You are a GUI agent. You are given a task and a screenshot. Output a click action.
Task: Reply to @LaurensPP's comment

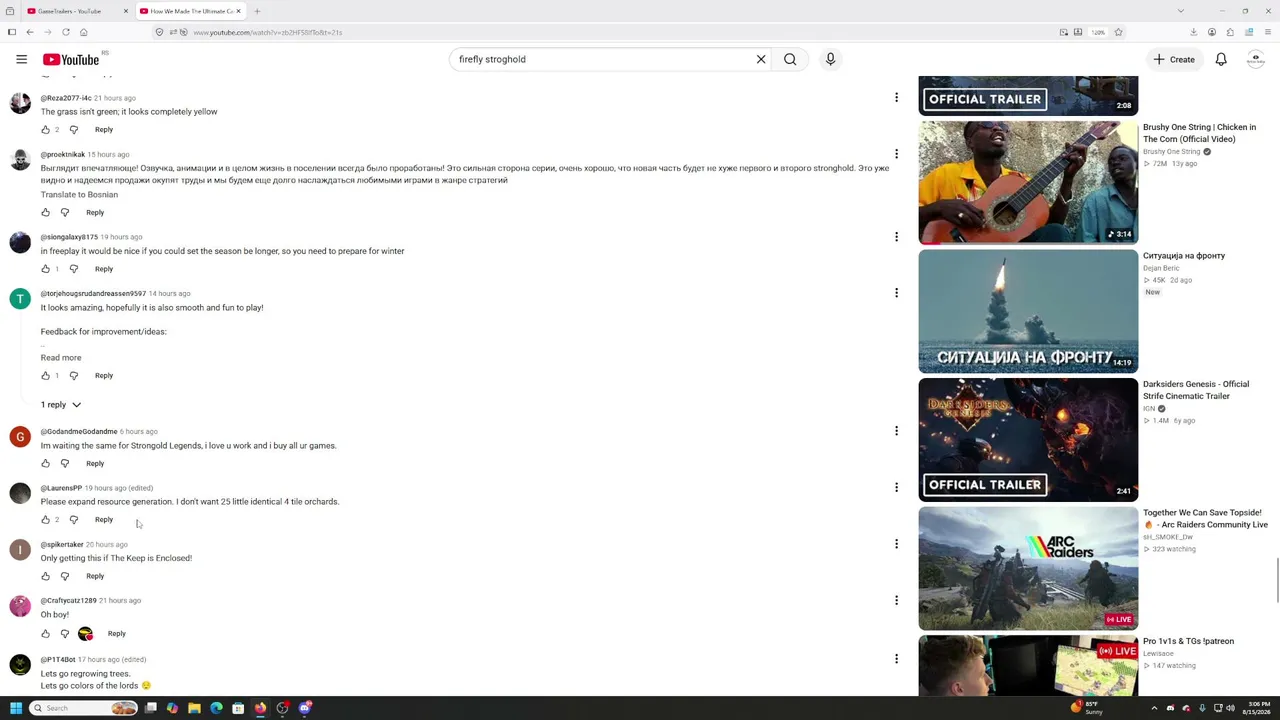pos(104,520)
